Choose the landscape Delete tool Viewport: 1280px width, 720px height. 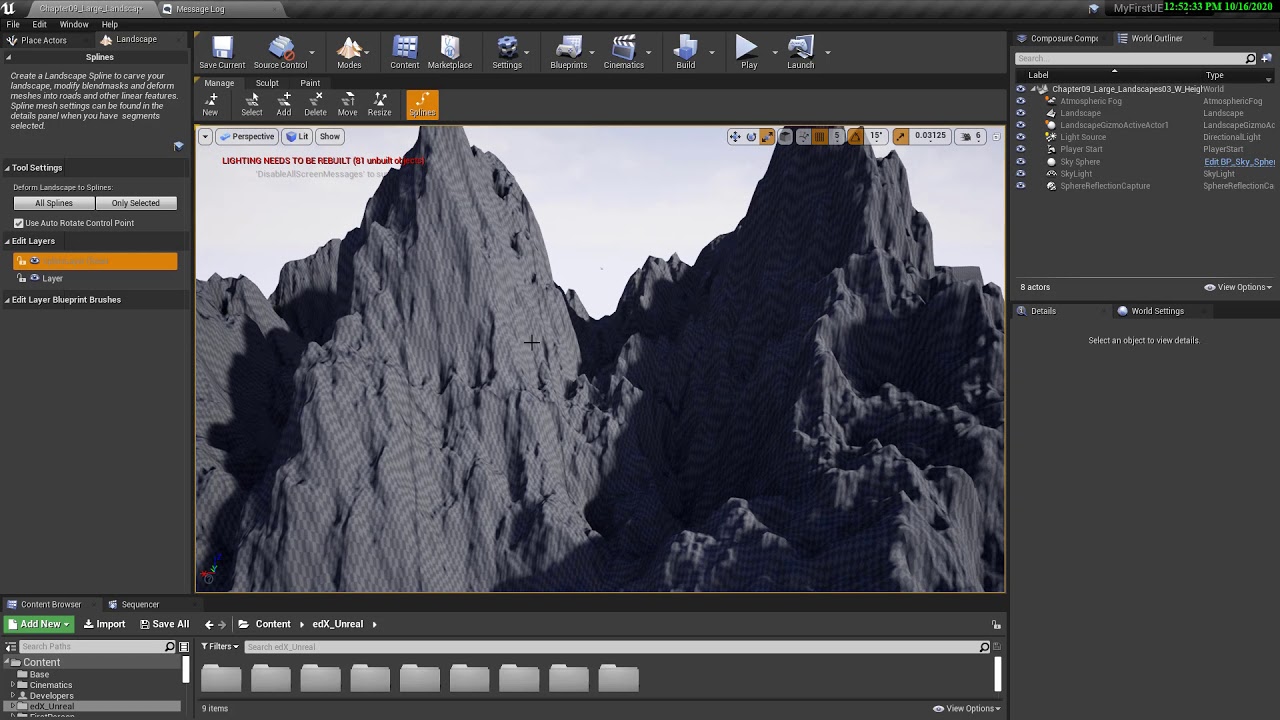pos(315,104)
